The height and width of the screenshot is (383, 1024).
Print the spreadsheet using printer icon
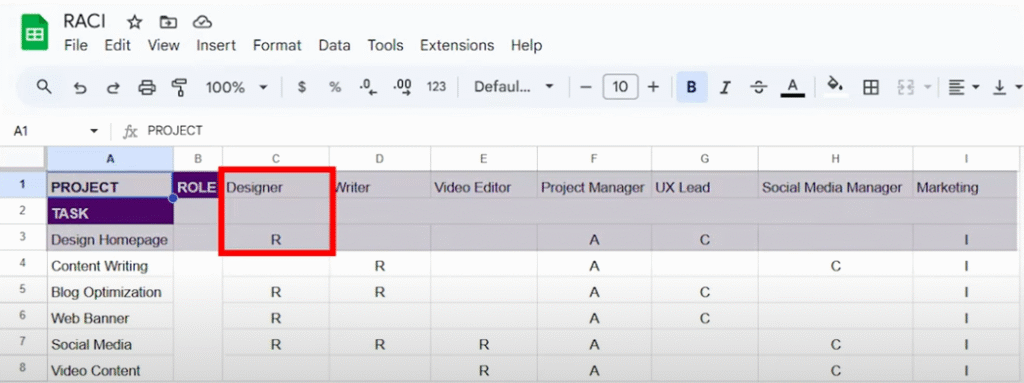pyautogui.click(x=147, y=87)
